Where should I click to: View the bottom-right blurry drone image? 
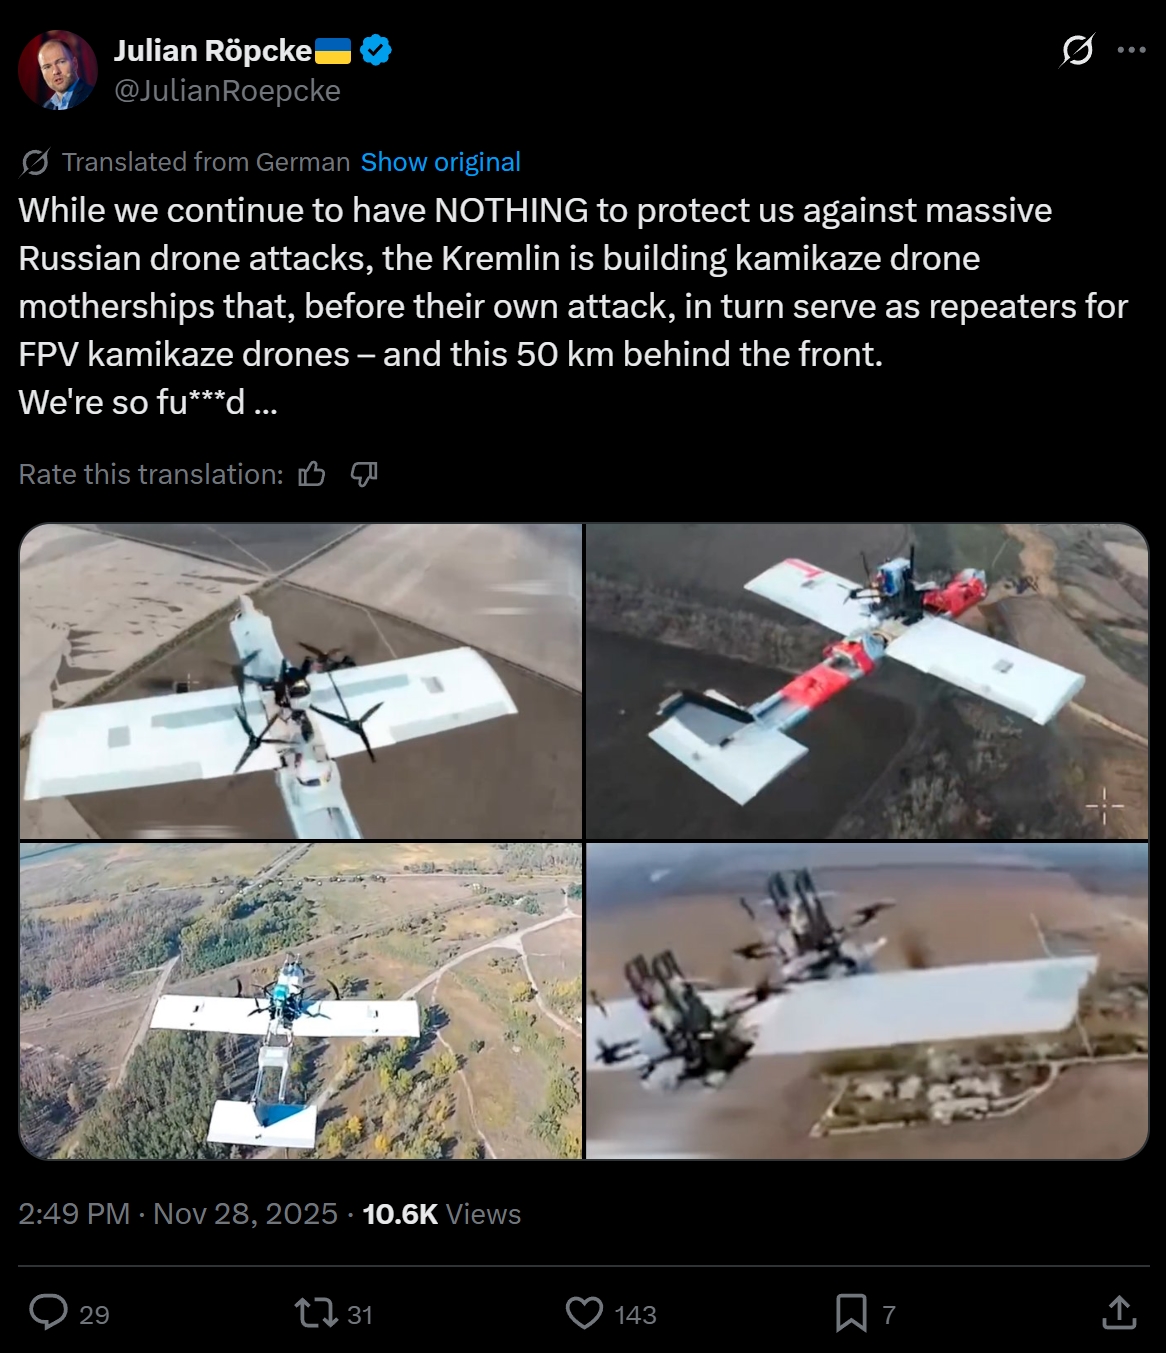867,1001
